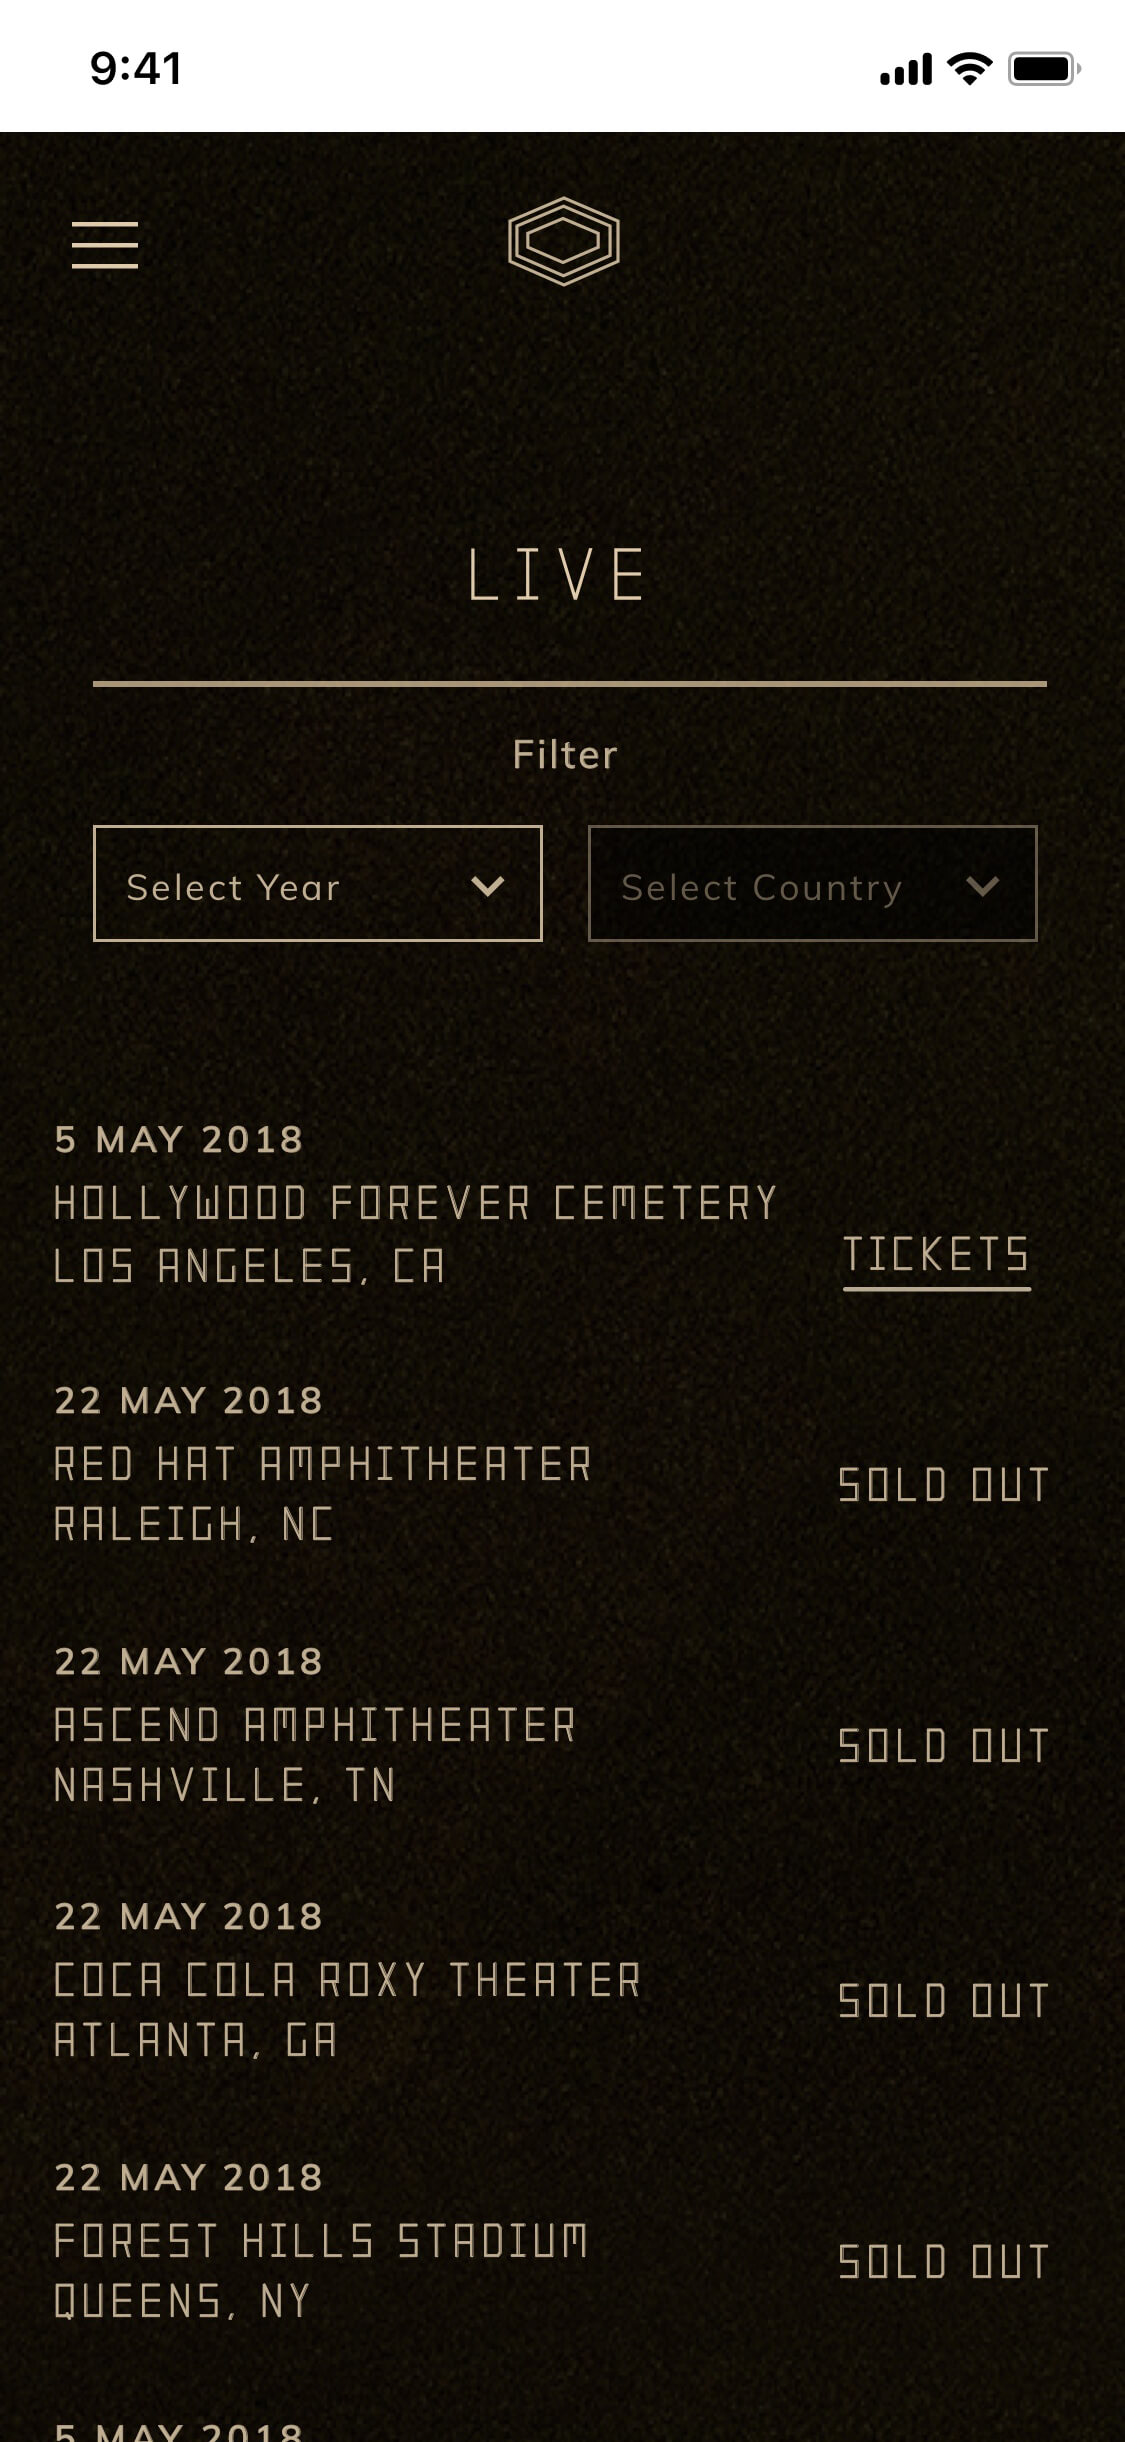Select the Coca Cola Roxy Theater event

tap(347, 1980)
